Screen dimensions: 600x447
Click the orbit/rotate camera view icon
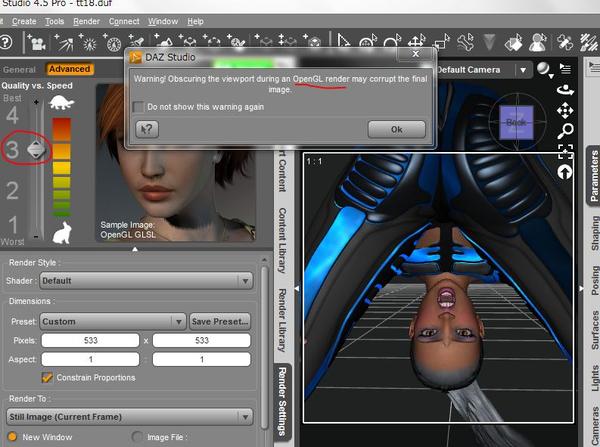(x=565, y=88)
